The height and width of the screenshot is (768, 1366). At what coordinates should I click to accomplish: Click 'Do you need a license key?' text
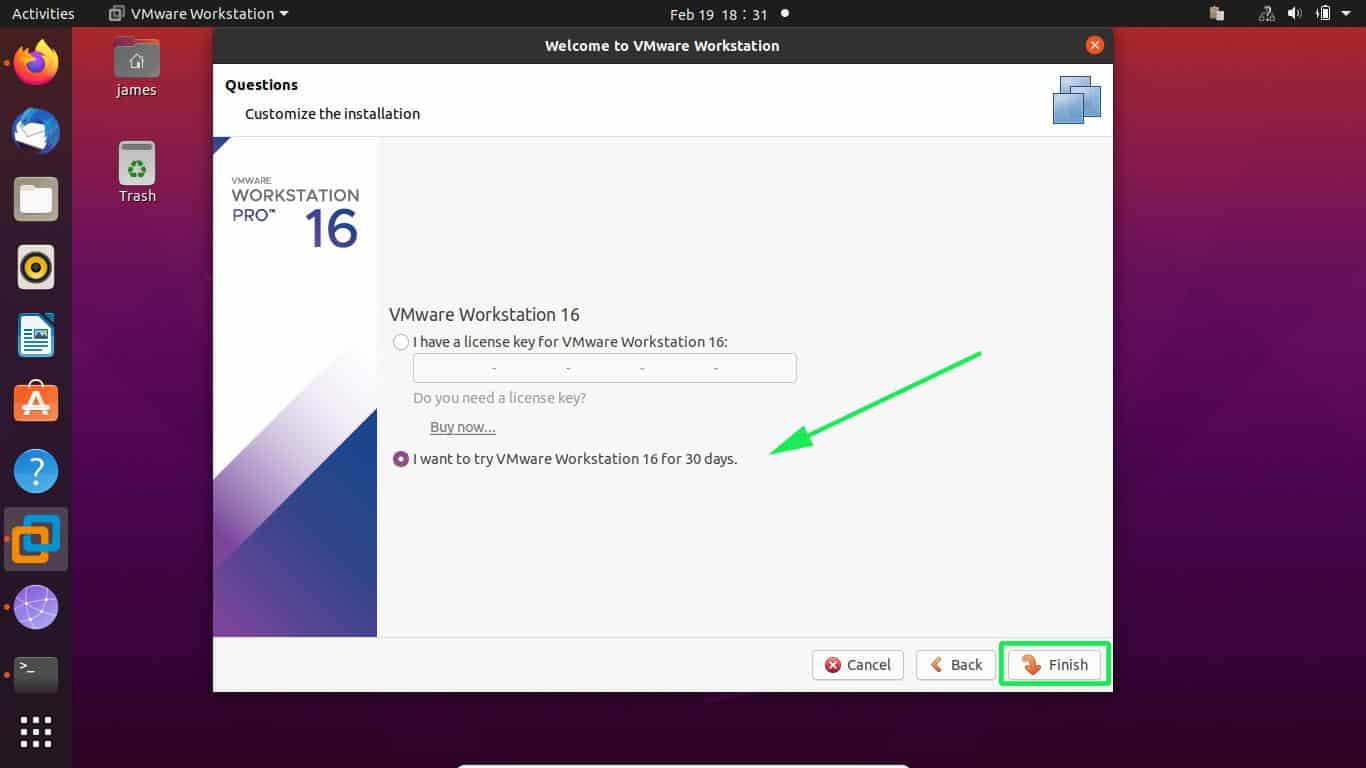tap(500, 398)
